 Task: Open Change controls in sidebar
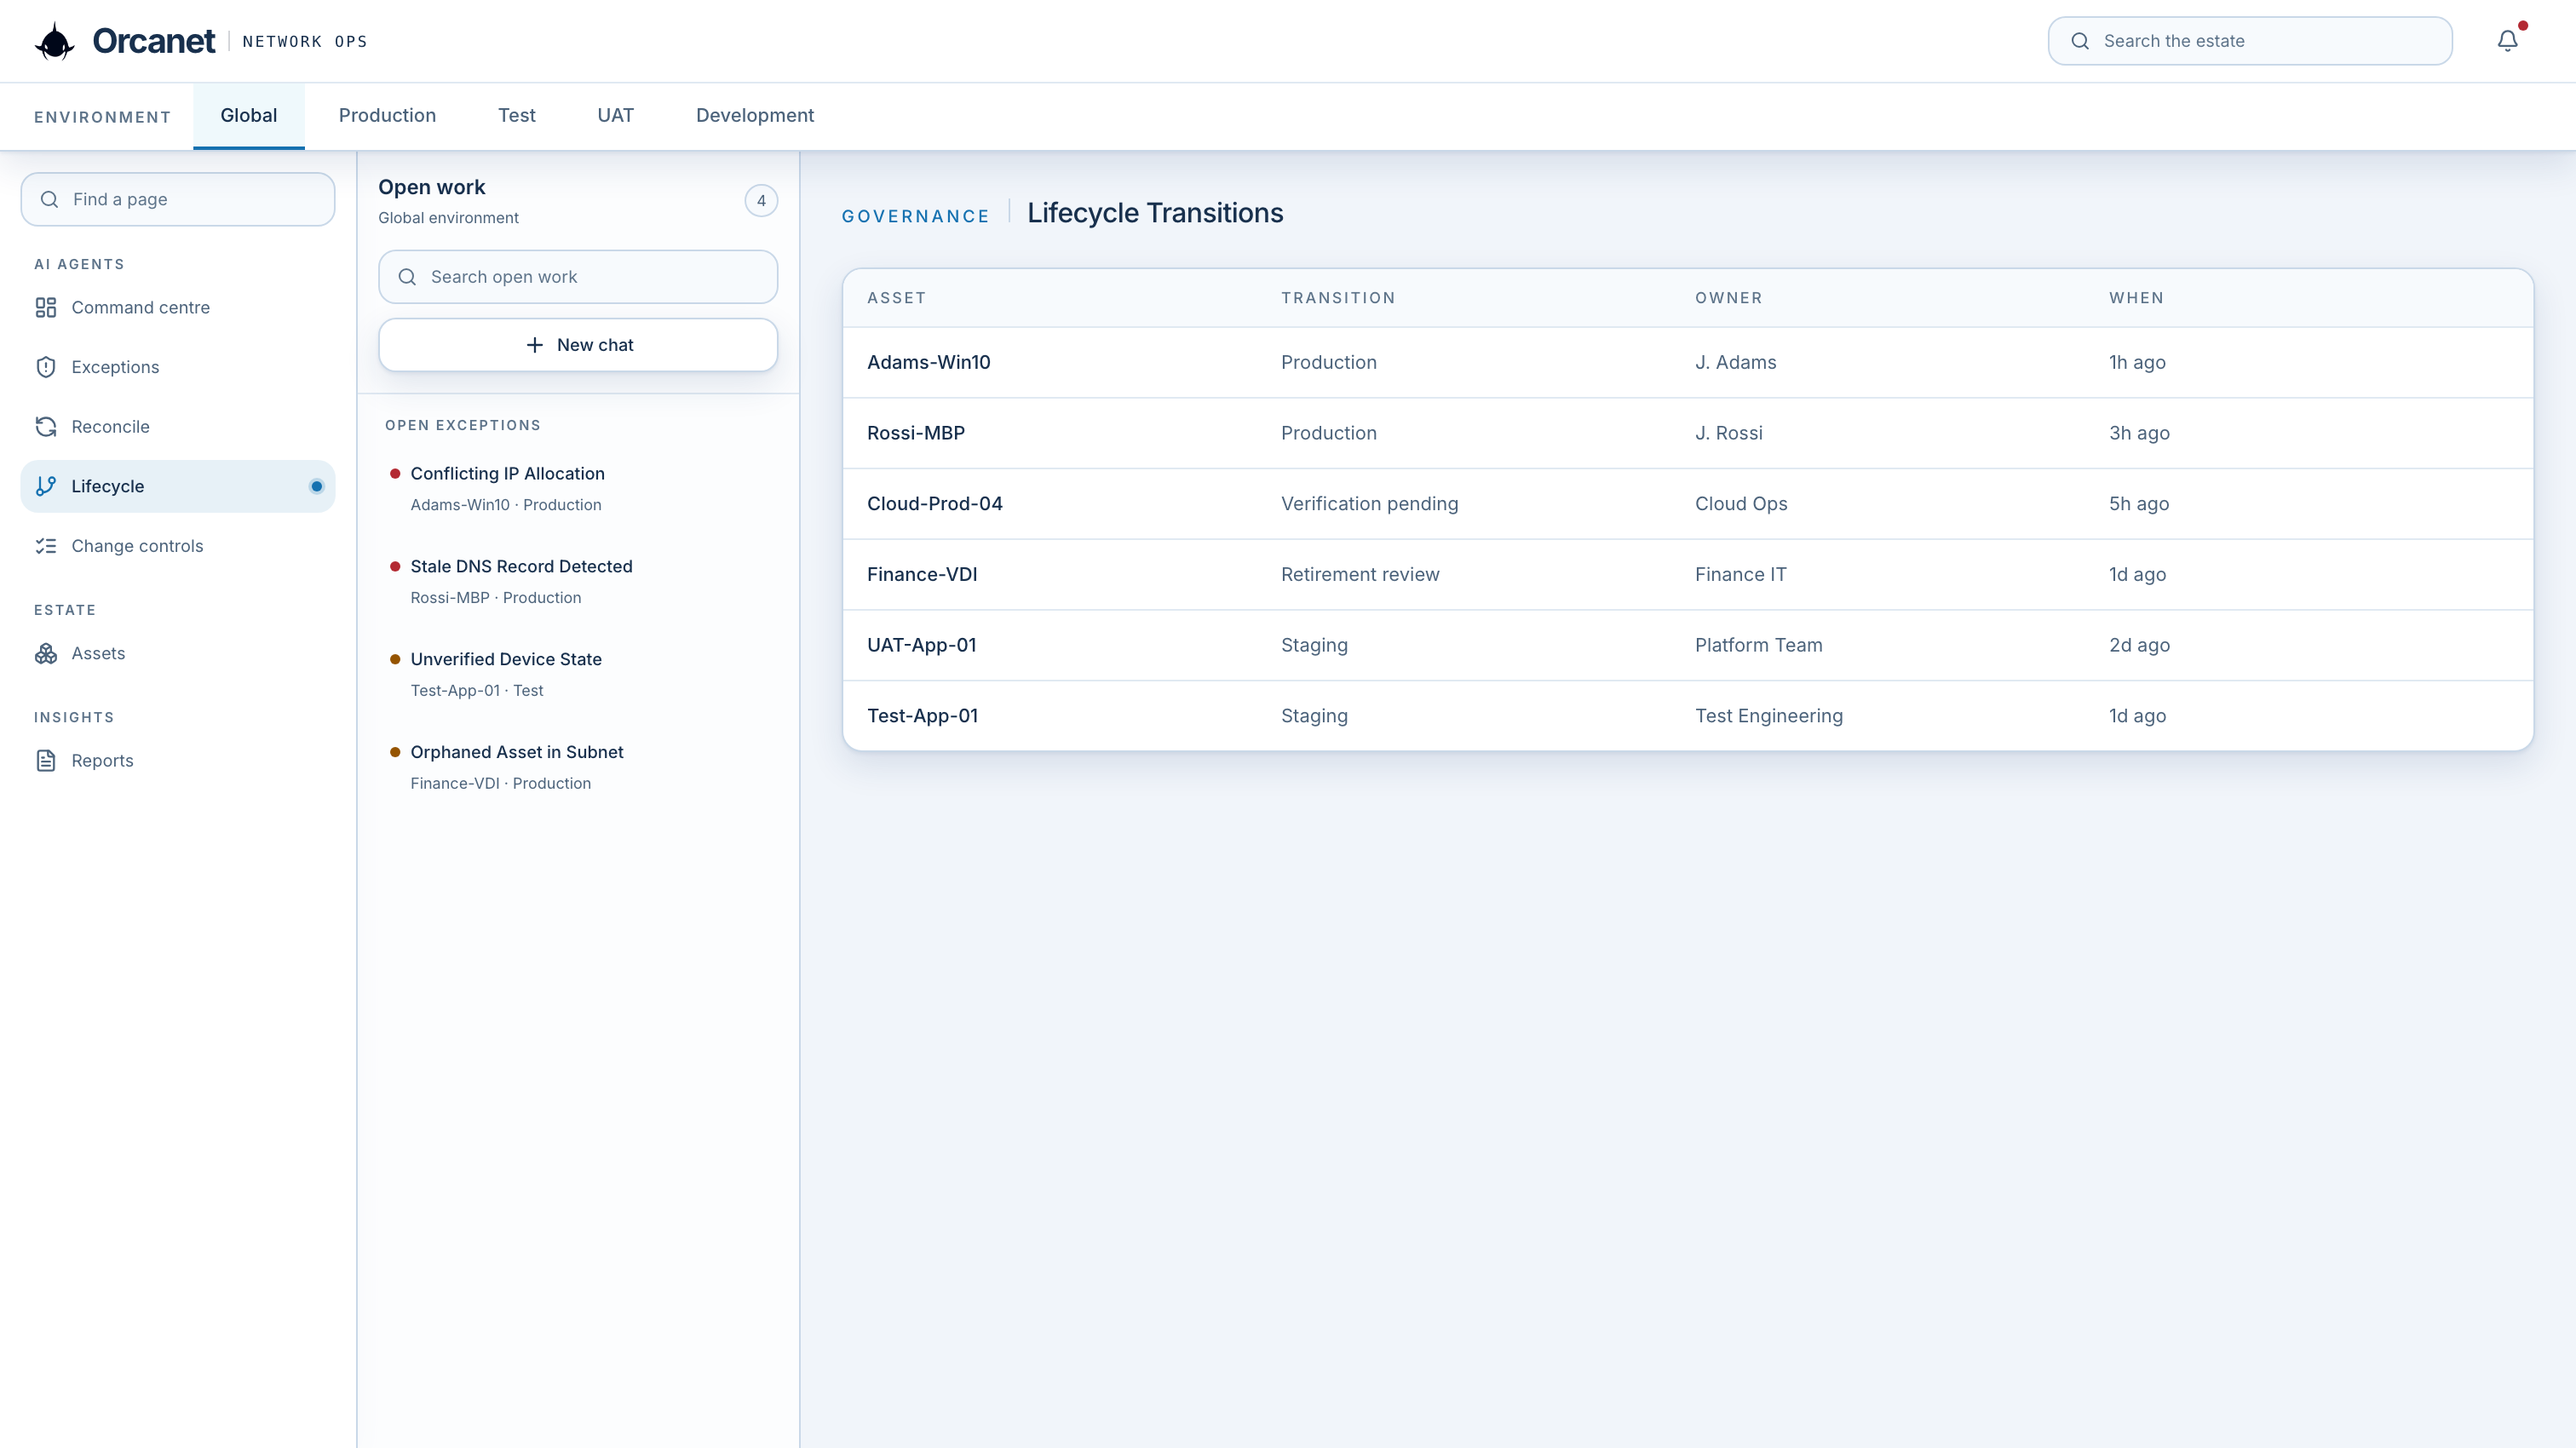178,546
